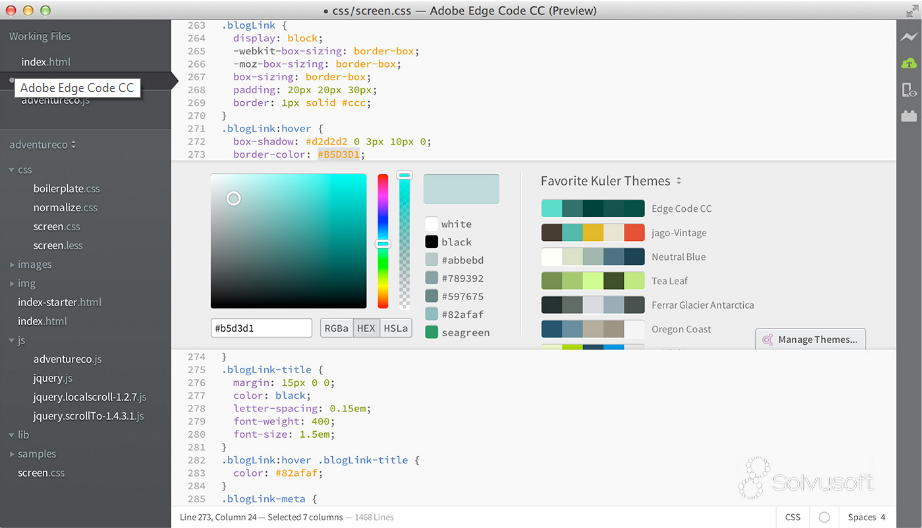This screenshot has width=922, height=528.
Task: Select the #789392 color swatch
Action: click(432, 278)
